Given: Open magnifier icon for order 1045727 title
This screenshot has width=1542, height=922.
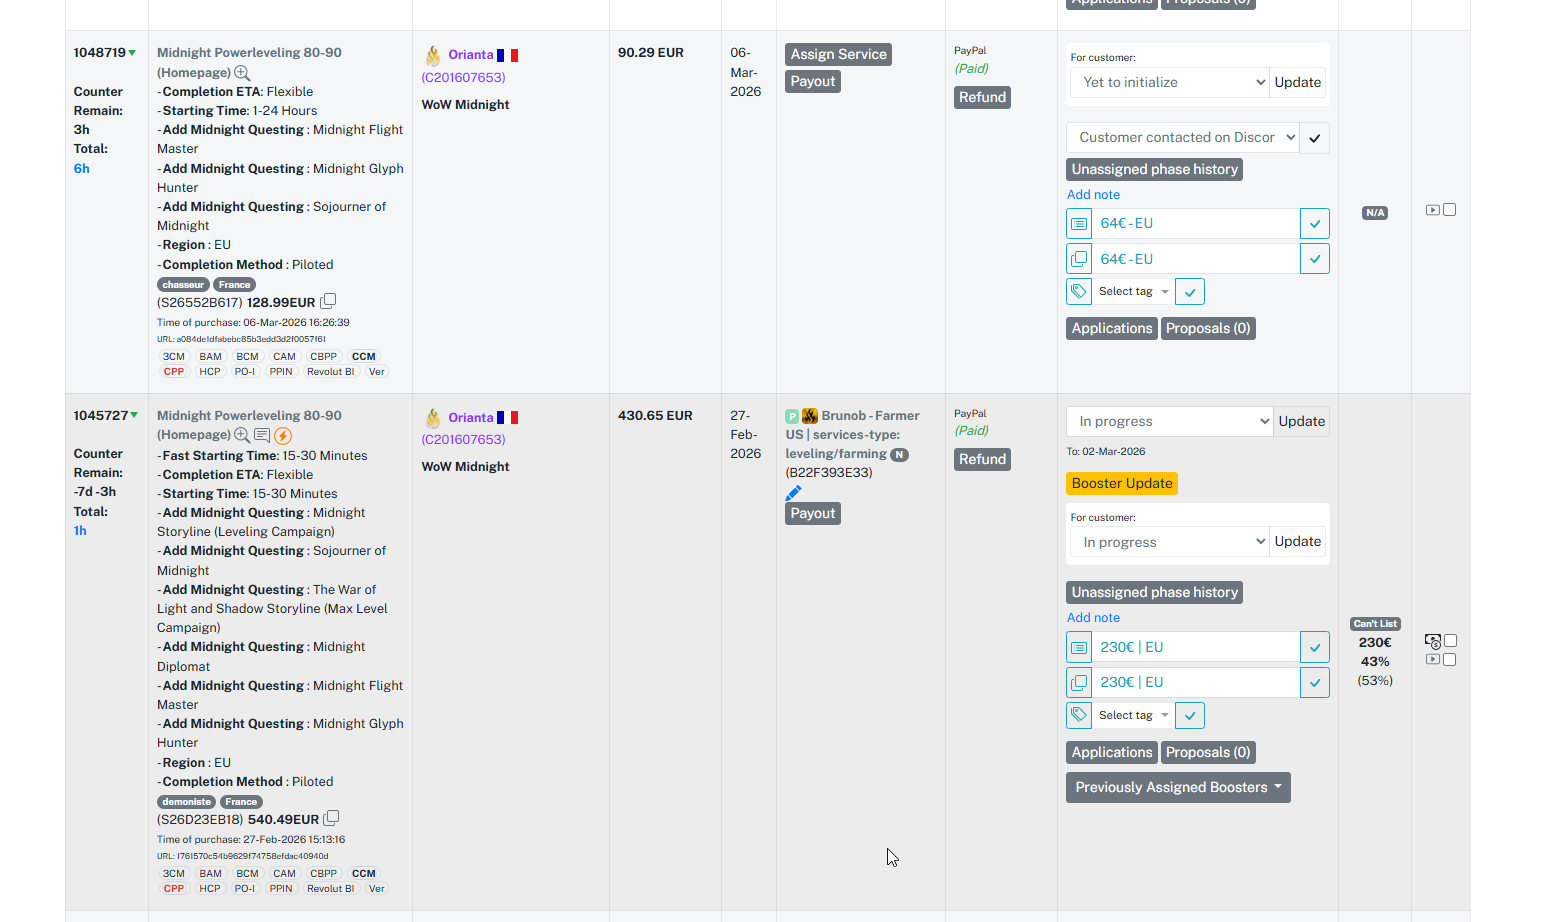Looking at the screenshot, I should [x=242, y=435].
